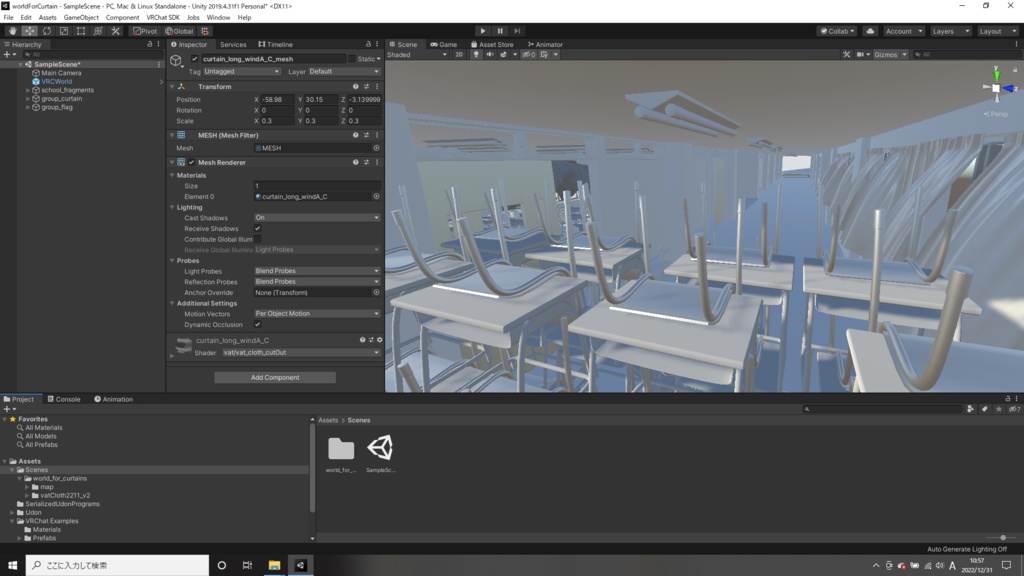Viewport: 1024px width, 576px height.
Task: Toggle the Dynamic Occlusion checkbox
Action: tap(257, 325)
